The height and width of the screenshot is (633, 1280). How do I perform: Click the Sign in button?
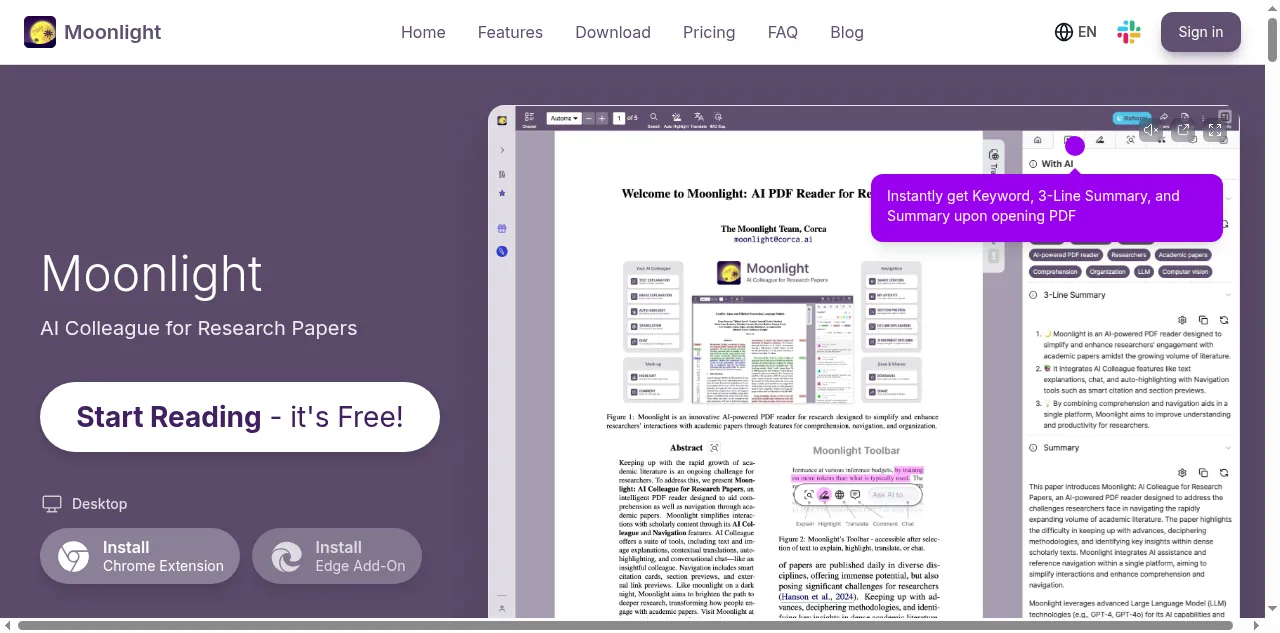(1201, 32)
